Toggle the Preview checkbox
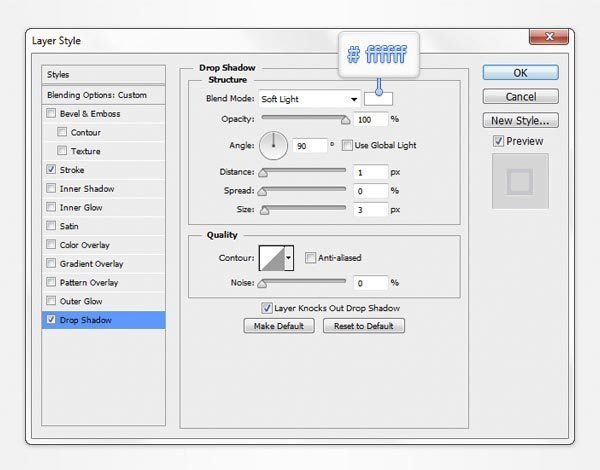600x470 pixels. [x=498, y=141]
